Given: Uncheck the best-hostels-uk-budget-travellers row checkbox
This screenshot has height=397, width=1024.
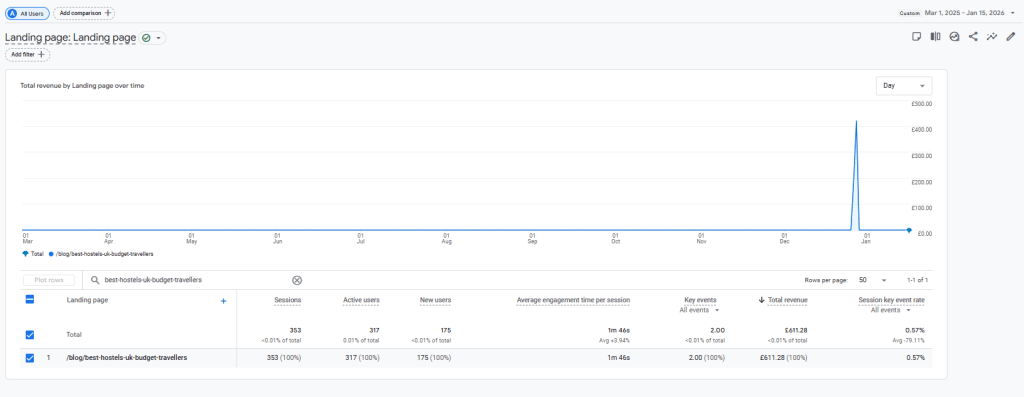Looking at the screenshot, I should click(x=29, y=358).
